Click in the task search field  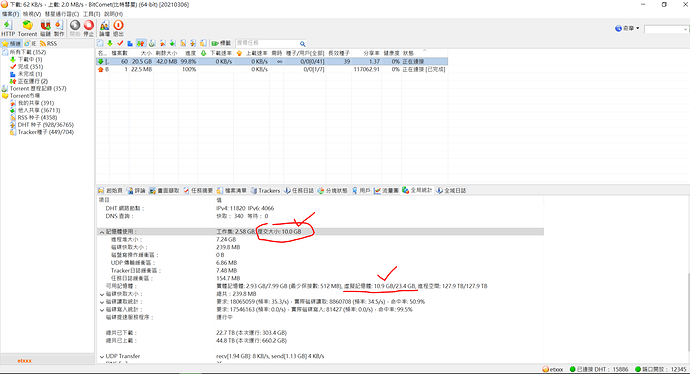pyautogui.click(x=268, y=43)
